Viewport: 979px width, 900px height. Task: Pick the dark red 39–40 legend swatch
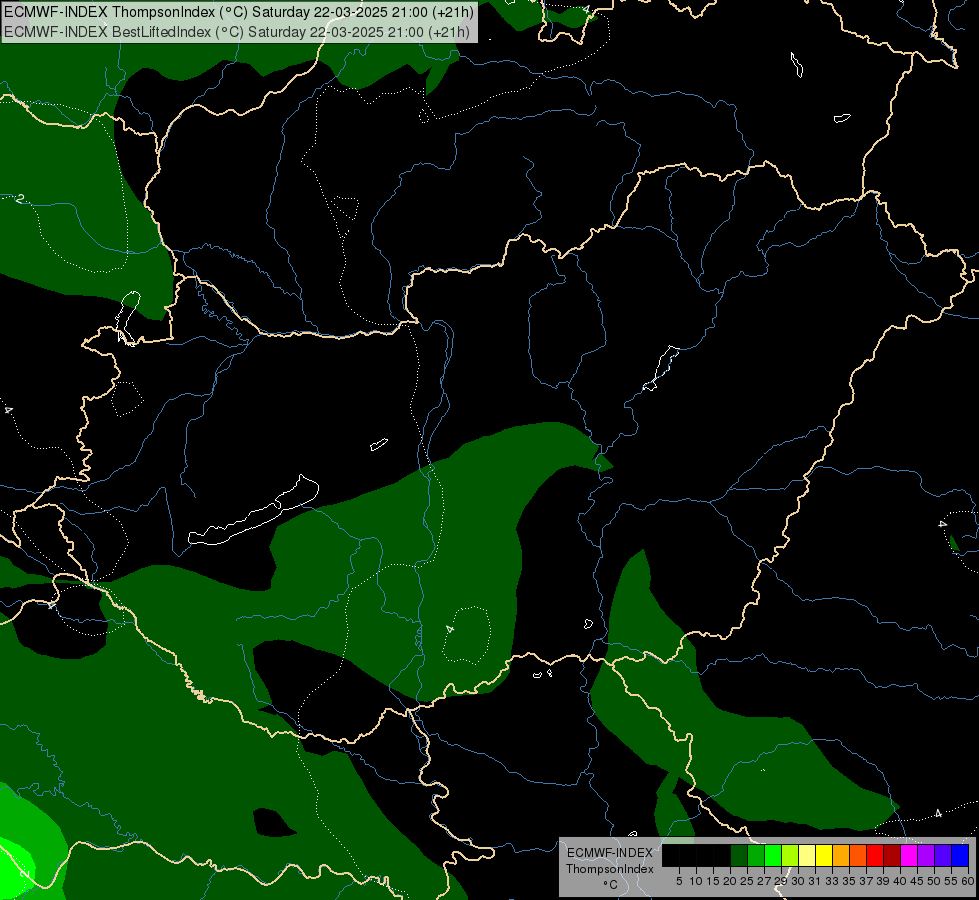[x=892, y=855]
